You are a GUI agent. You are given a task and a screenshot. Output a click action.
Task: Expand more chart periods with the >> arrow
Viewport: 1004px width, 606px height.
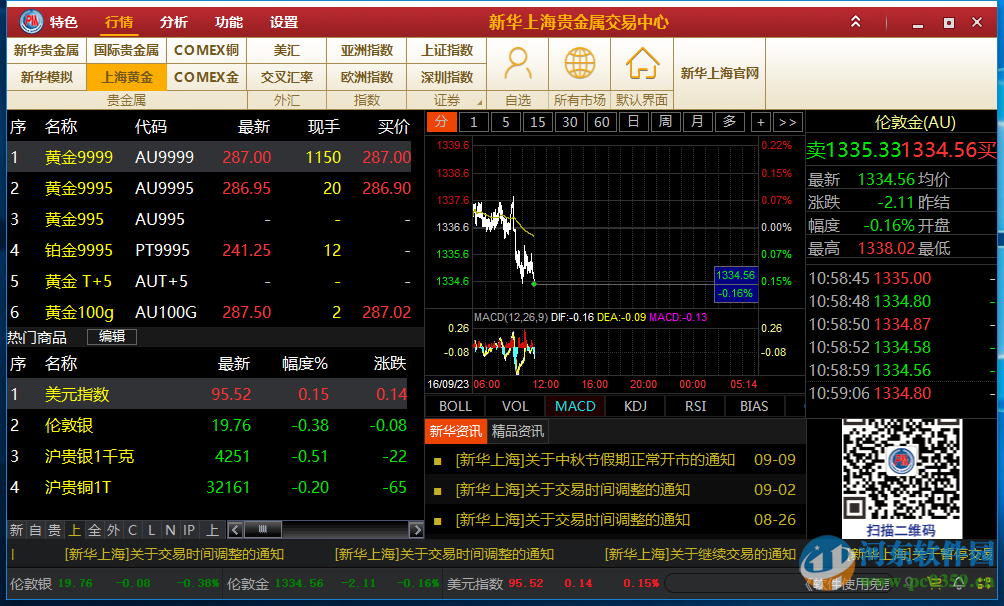(789, 121)
